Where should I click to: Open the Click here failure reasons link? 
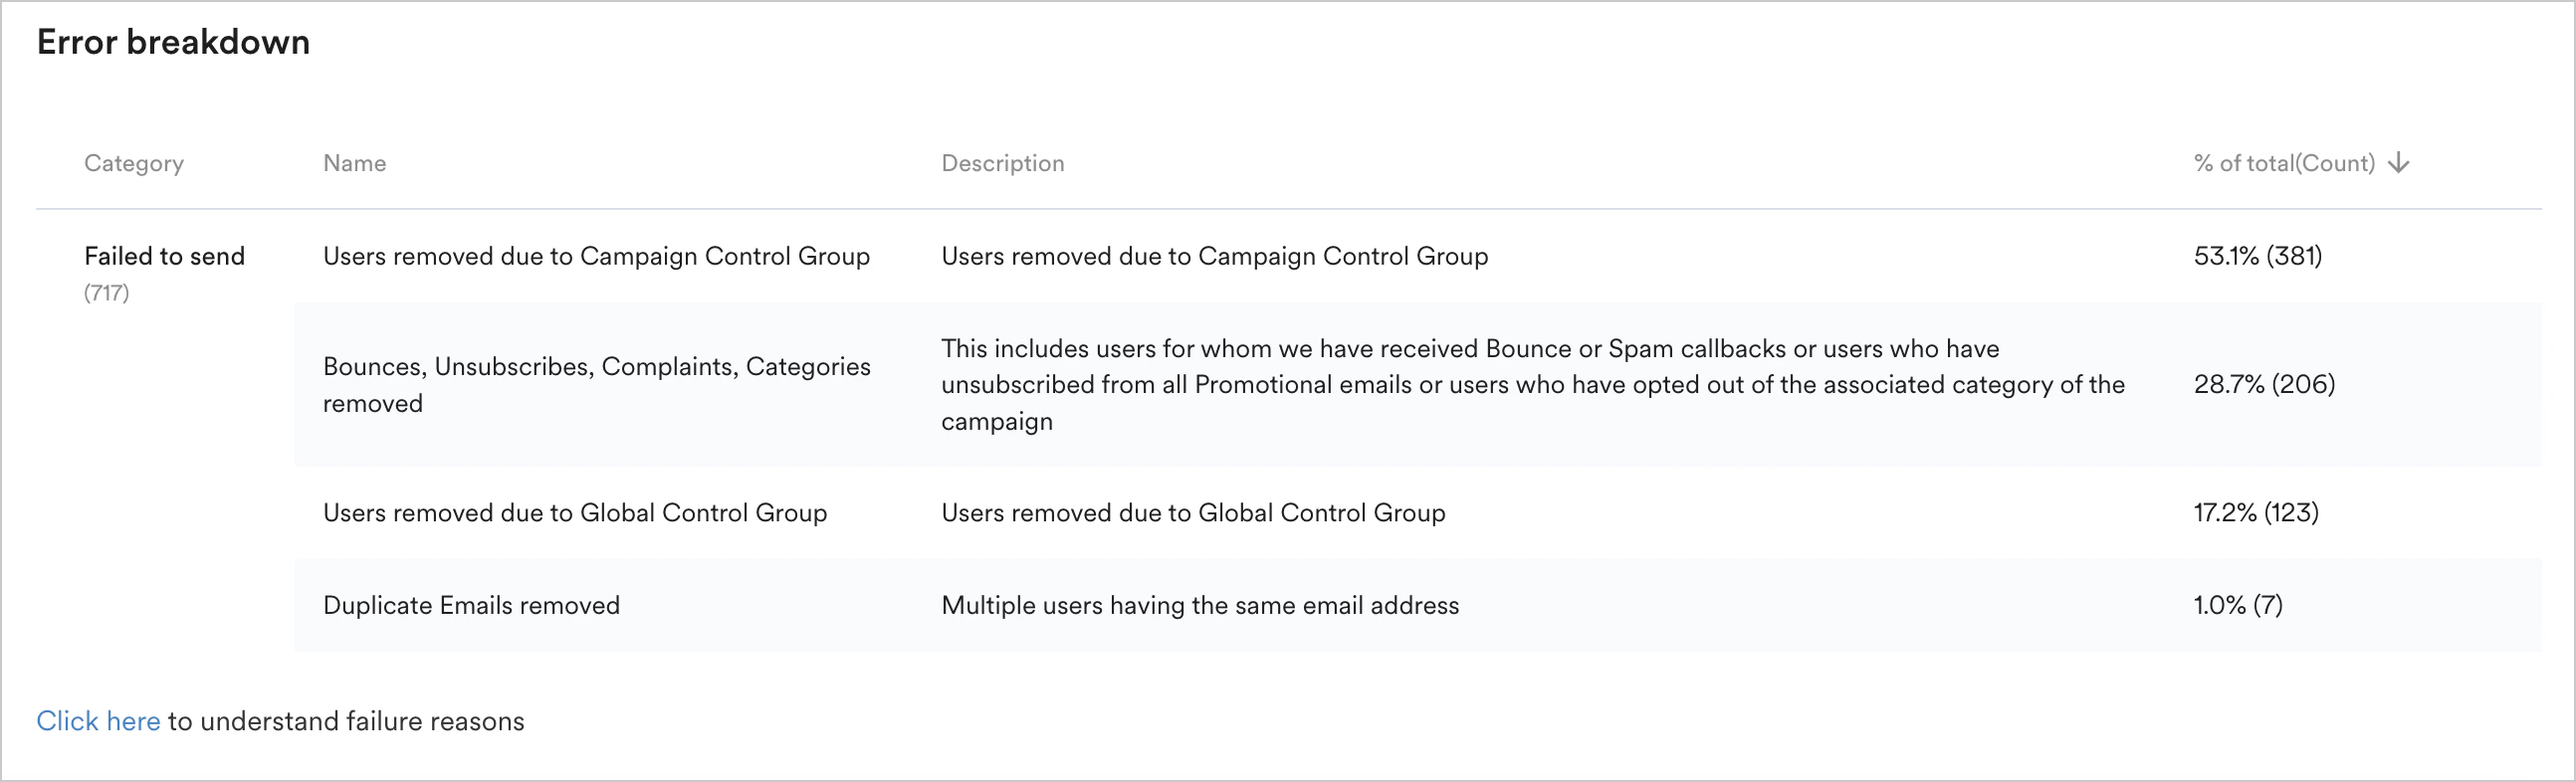click(x=98, y=720)
